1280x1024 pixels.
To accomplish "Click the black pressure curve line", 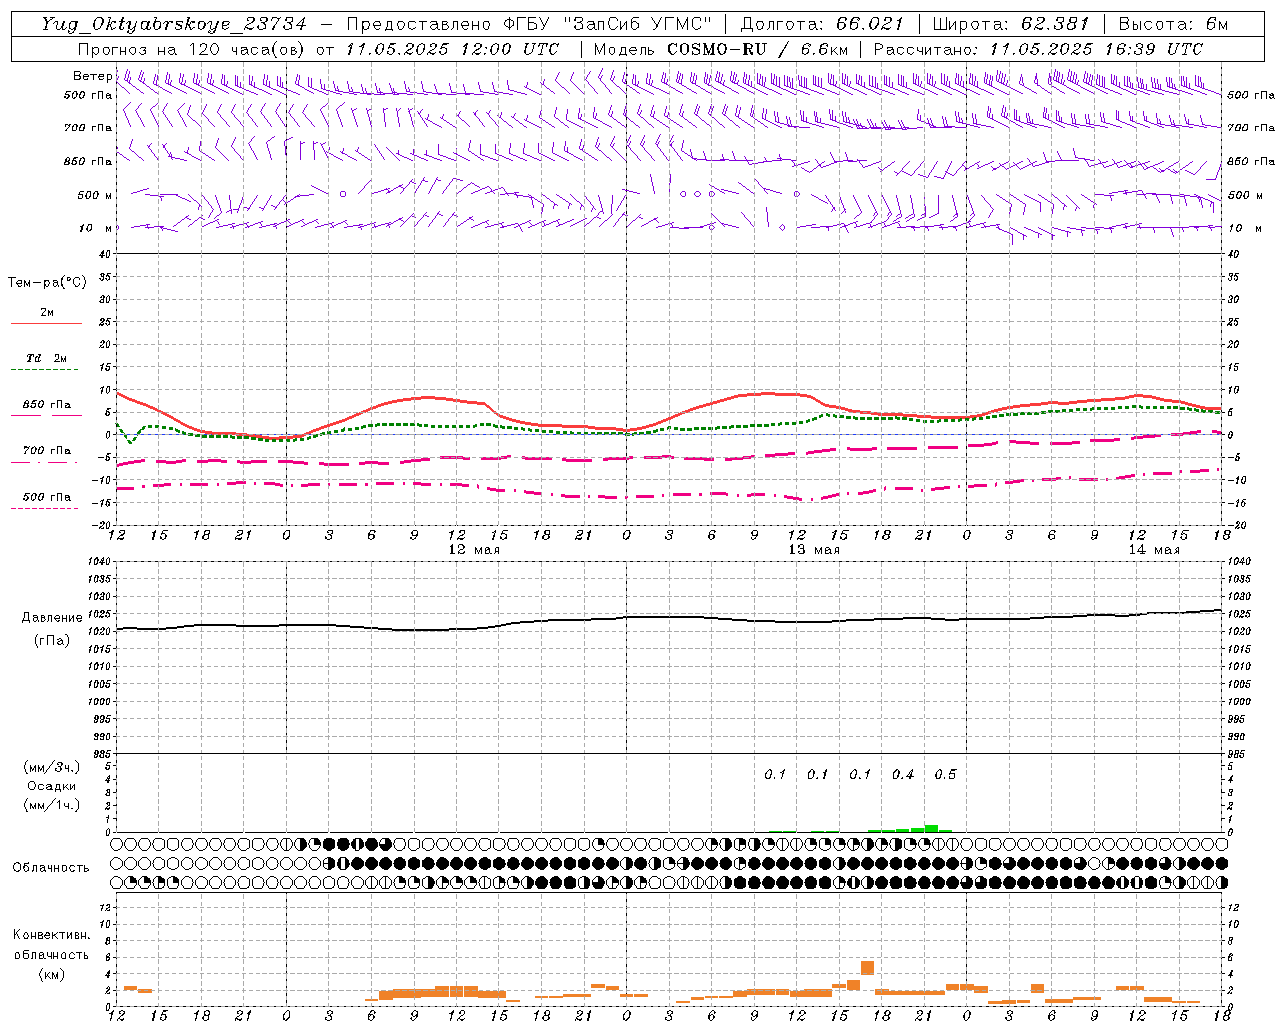I will [x=670, y=617].
